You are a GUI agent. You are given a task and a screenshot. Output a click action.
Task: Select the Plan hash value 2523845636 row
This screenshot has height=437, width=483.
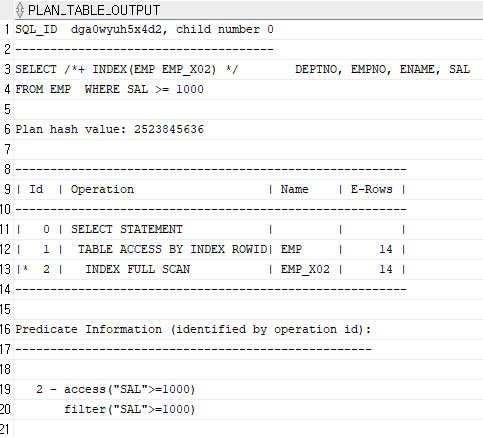[248, 130]
